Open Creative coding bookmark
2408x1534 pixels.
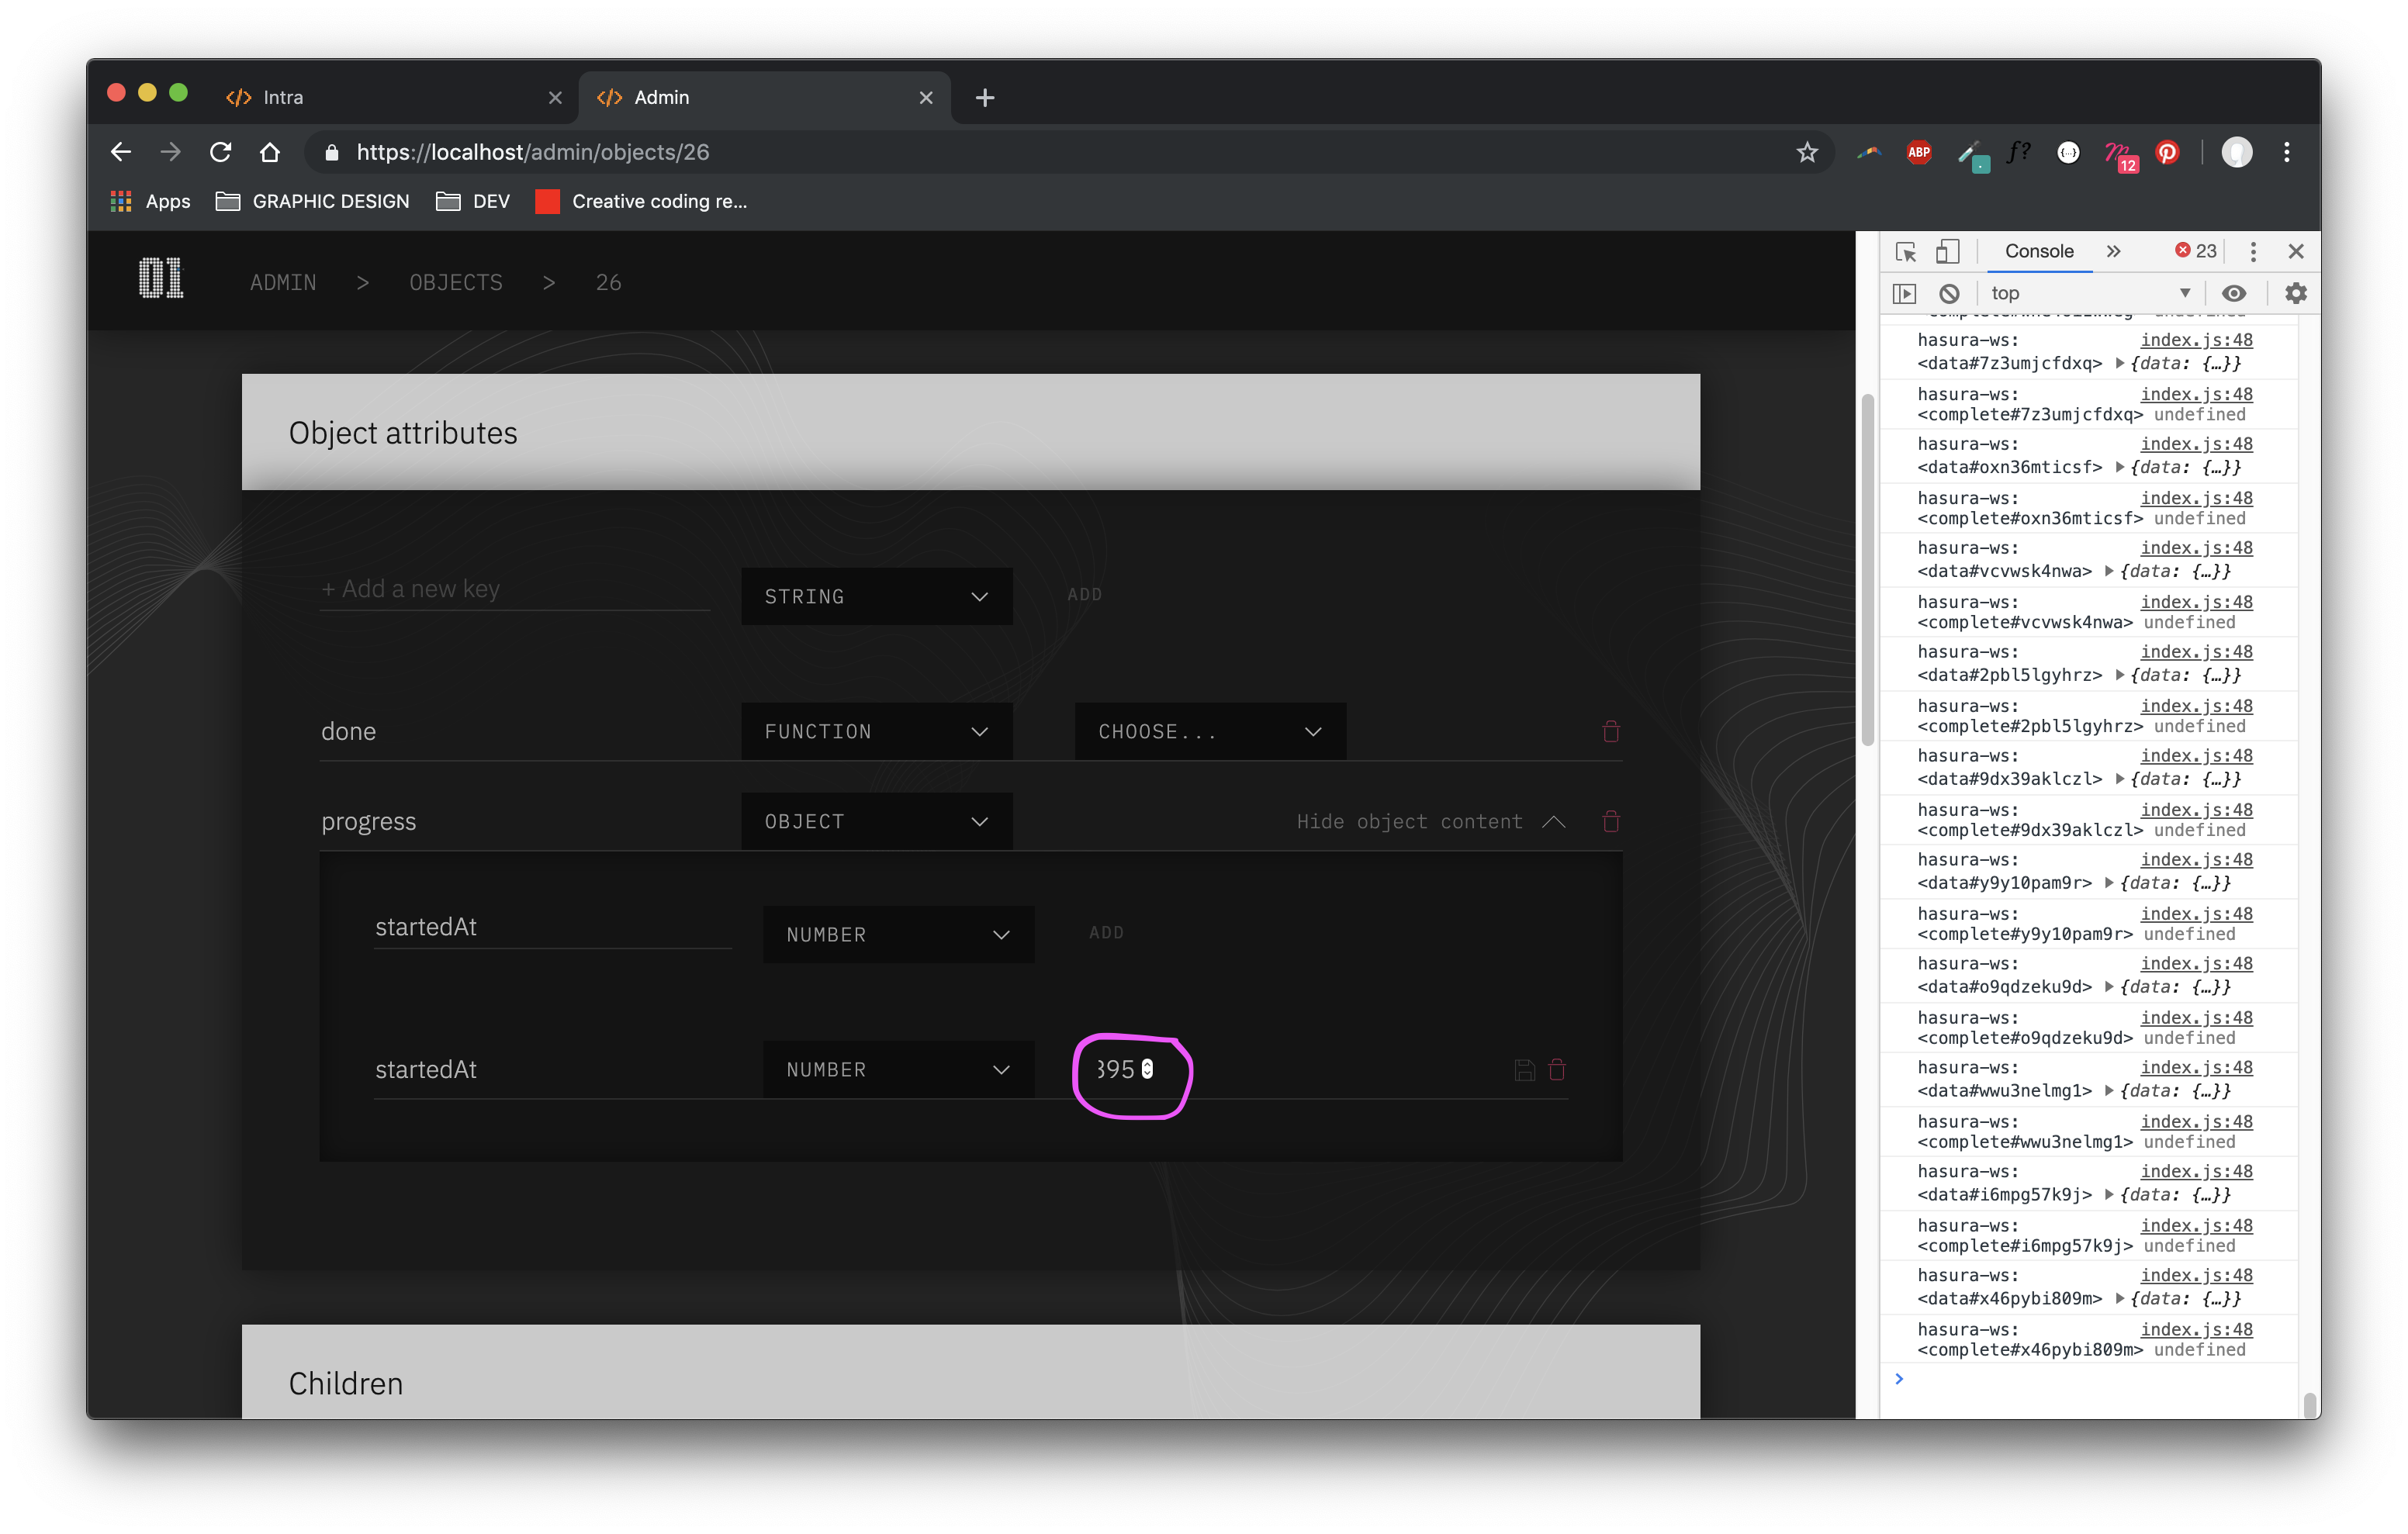(x=641, y=201)
